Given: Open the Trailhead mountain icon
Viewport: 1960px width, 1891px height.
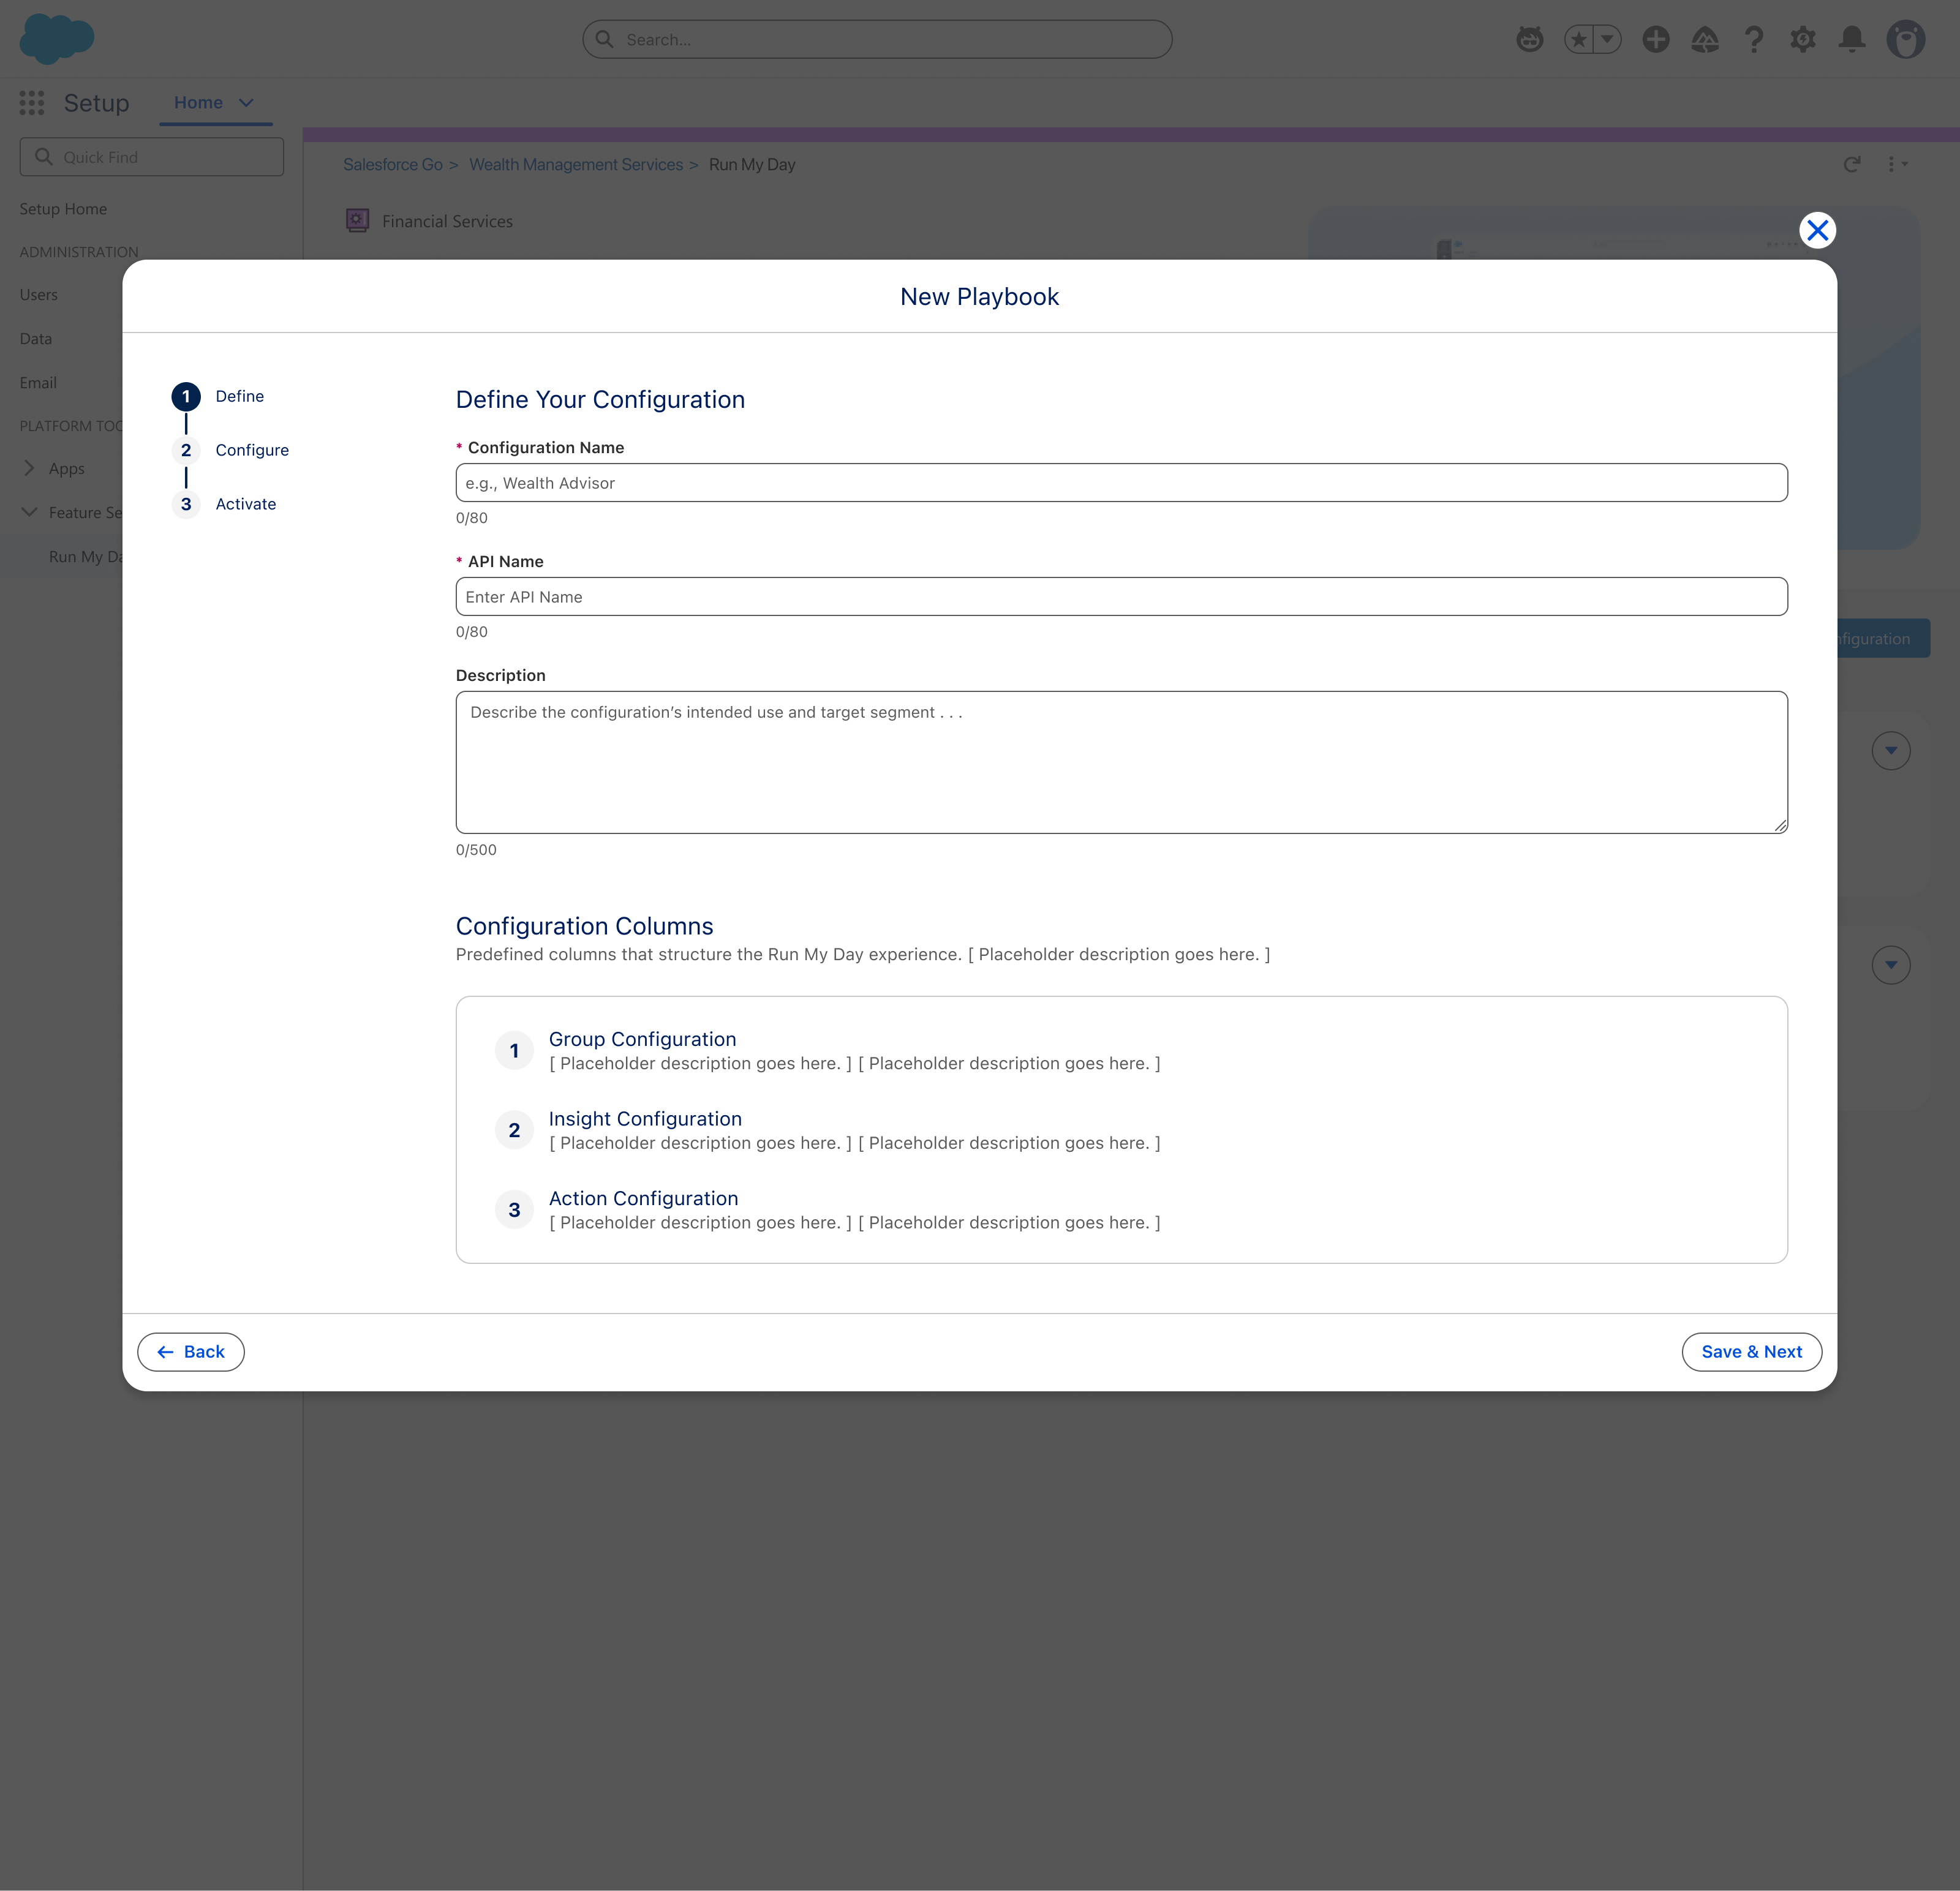Looking at the screenshot, I should point(1705,39).
